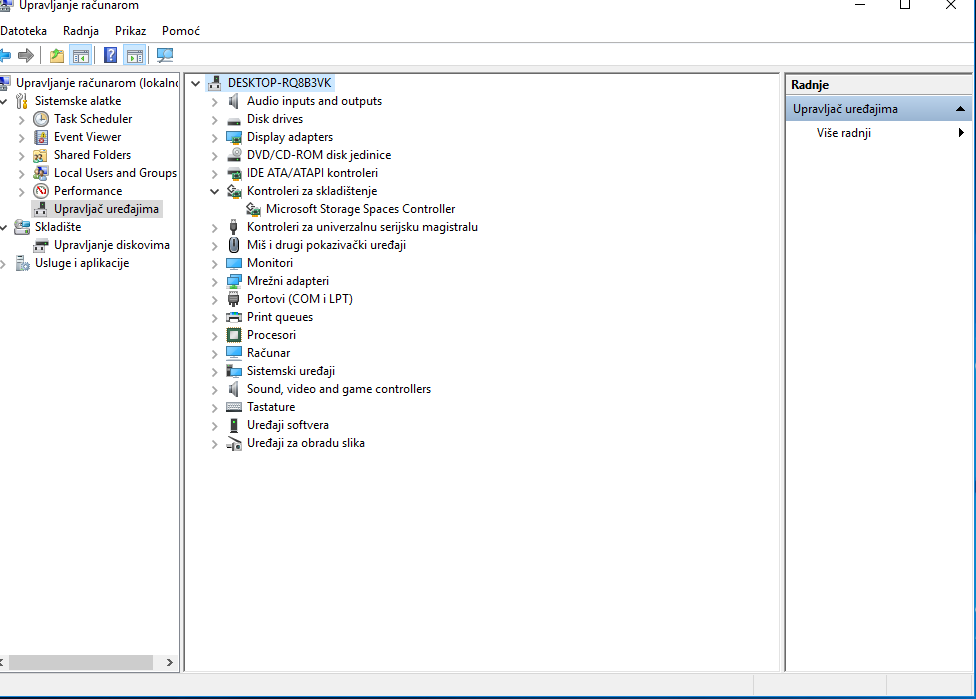Open the Radnja menu
Image resolution: width=976 pixels, height=699 pixels.
[x=81, y=31]
